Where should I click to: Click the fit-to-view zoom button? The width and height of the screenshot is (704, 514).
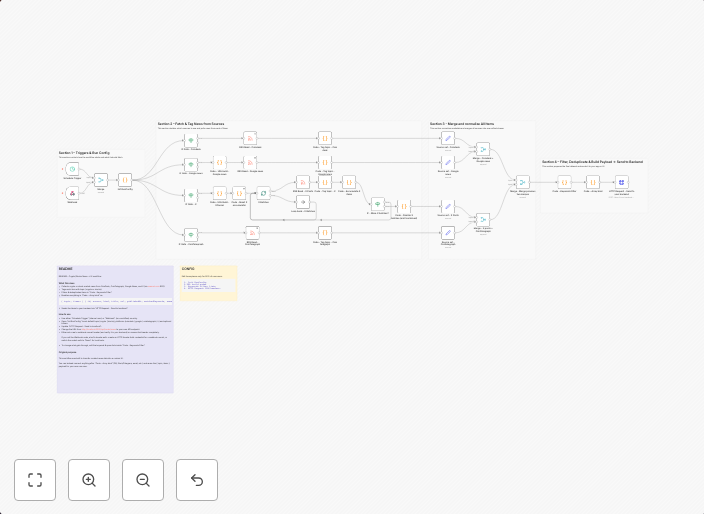tap(35, 480)
